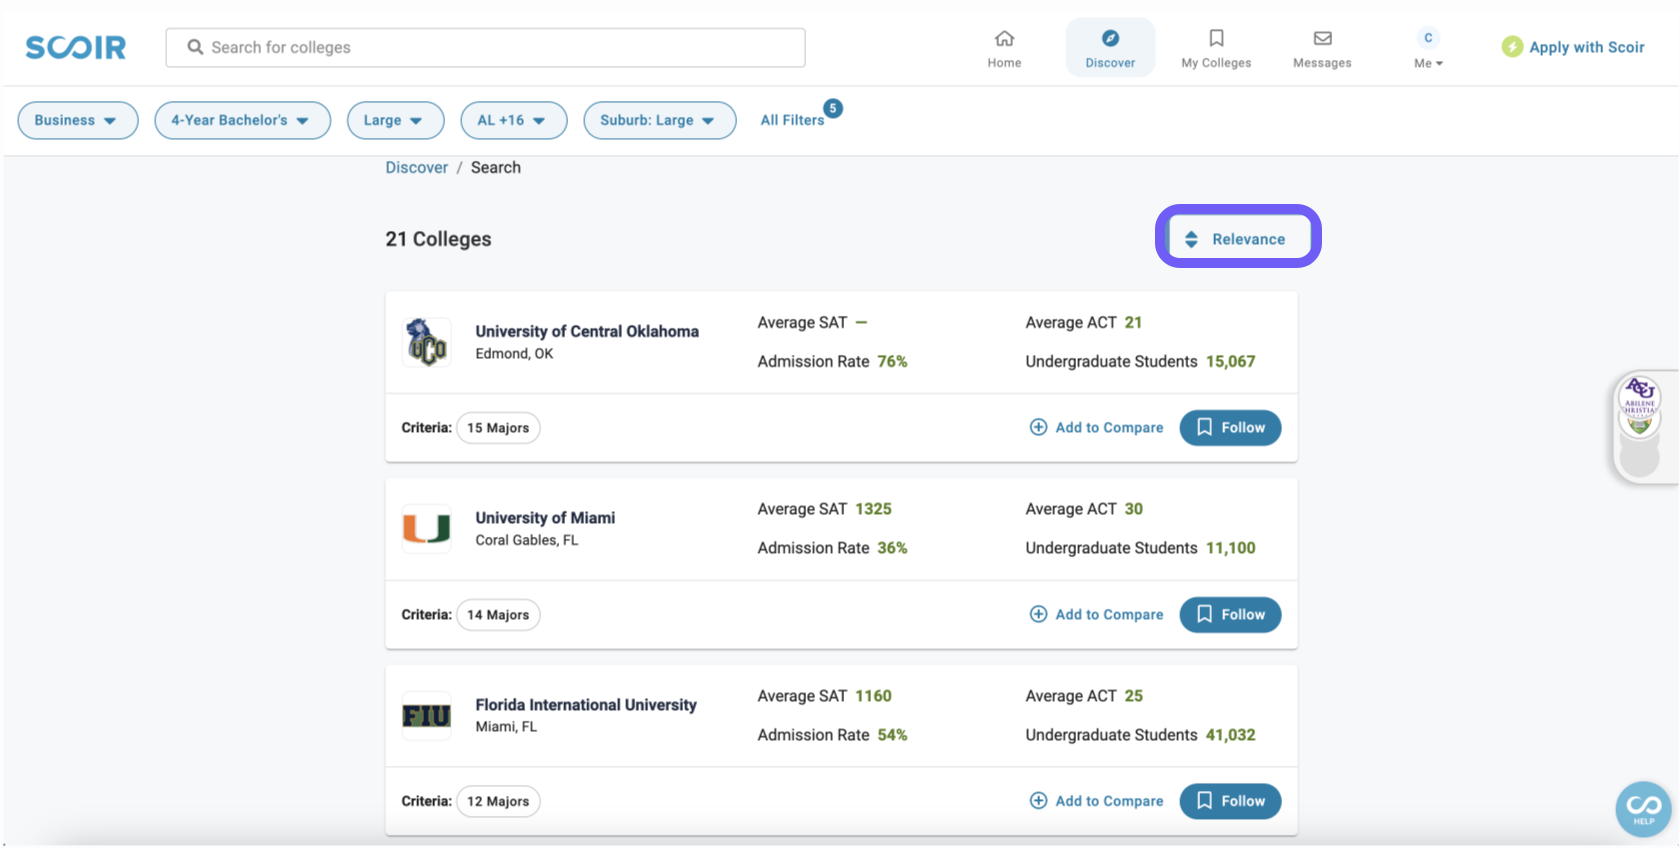Click Edmond, OK location text
Image resolution: width=1680 pixels, height=848 pixels.
click(x=514, y=353)
